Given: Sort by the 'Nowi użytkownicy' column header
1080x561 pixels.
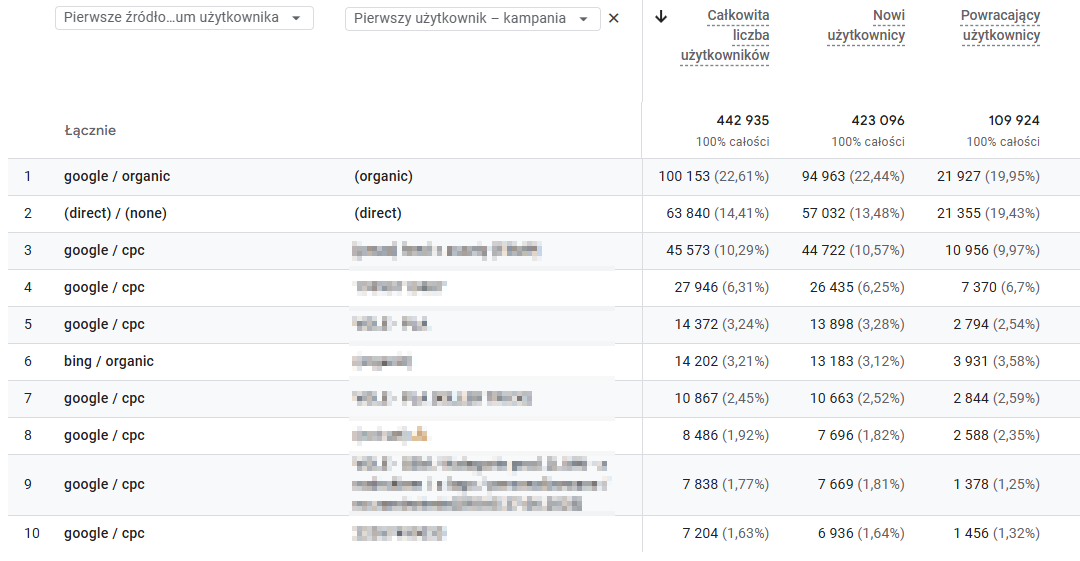Looking at the screenshot, I should coord(866,26).
